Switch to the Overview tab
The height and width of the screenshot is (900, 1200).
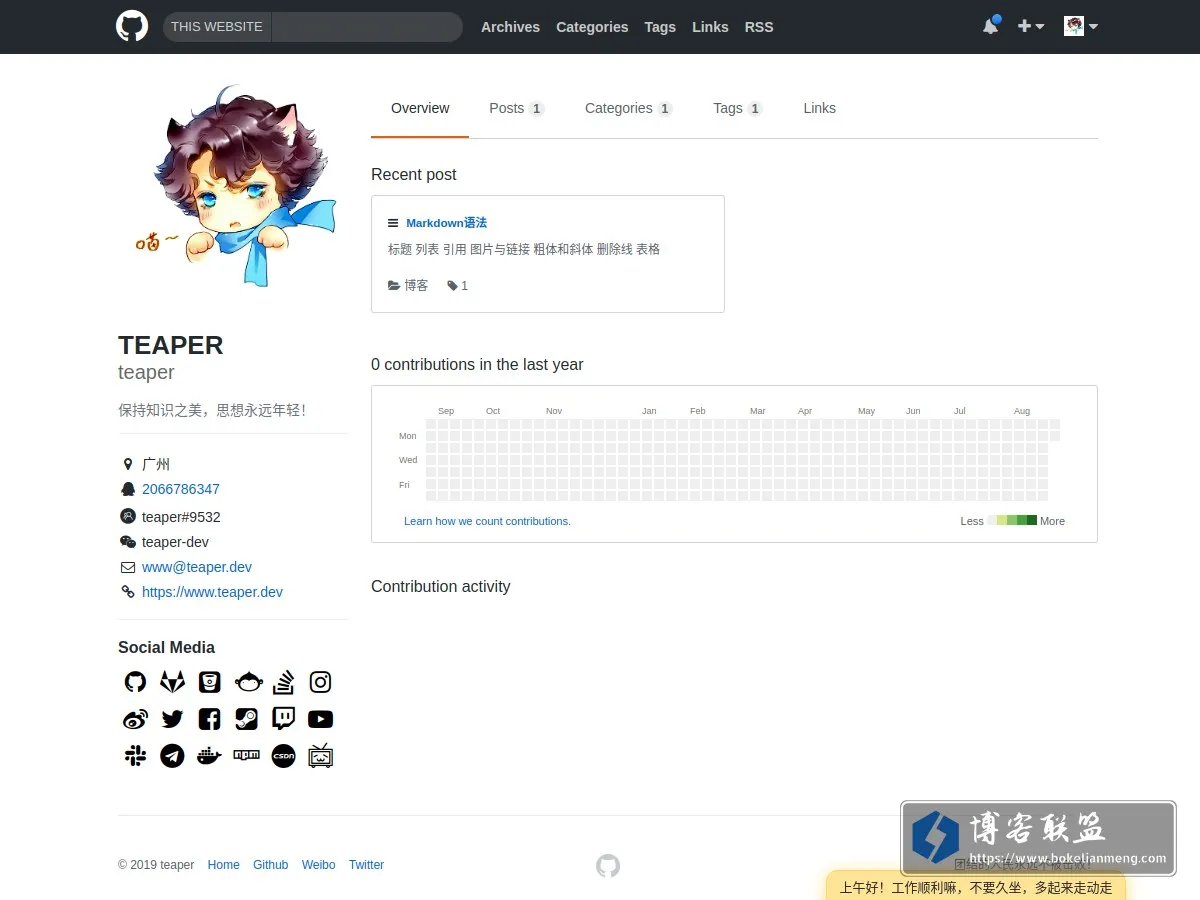(x=420, y=108)
